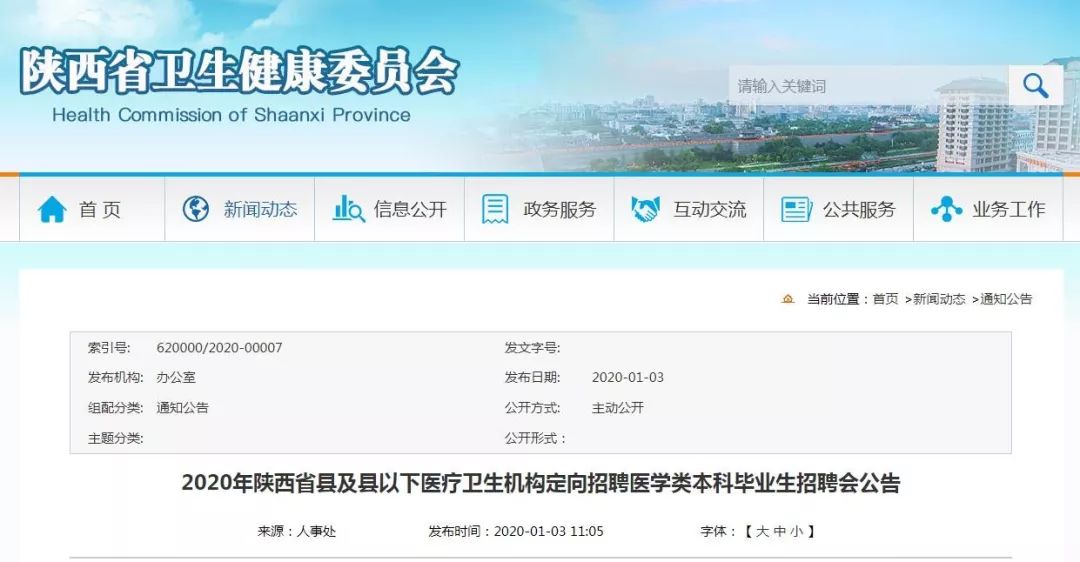The width and height of the screenshot is (1080, 562).
Task: Click the magnifier search icon
Action: (1035, 86)
